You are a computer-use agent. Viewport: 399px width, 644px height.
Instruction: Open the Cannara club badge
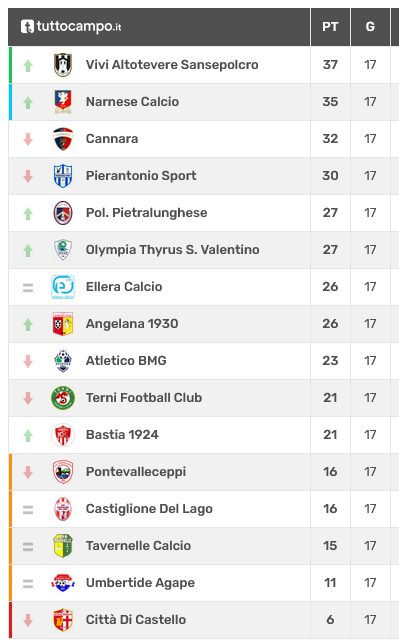pos(63,139)
